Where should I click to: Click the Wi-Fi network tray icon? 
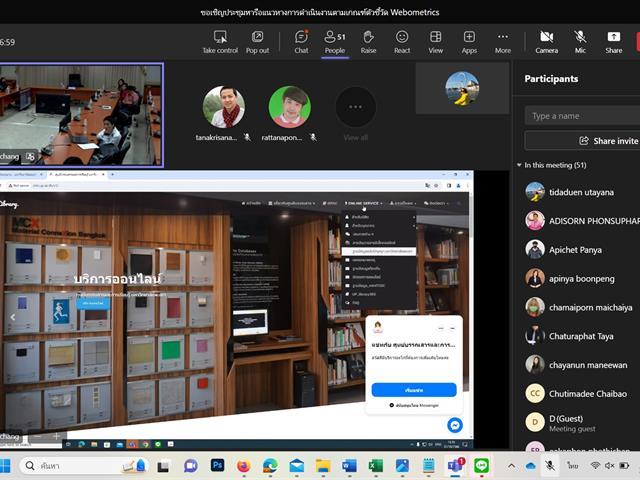[x=595, y=465]
